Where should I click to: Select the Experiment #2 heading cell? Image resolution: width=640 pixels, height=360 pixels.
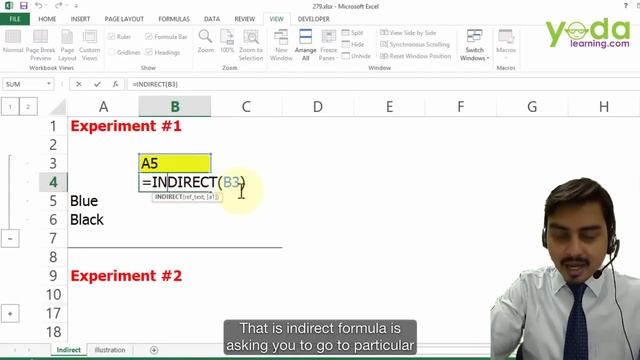(103, 276)
